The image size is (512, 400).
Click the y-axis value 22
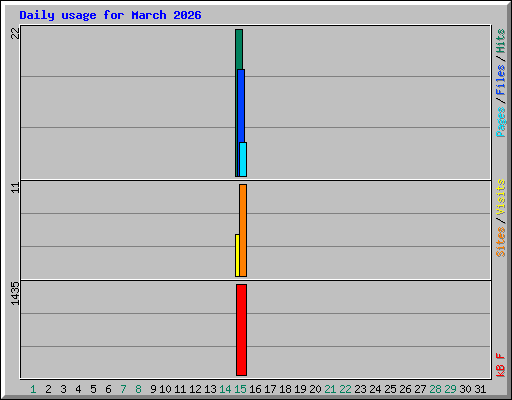point(15,33)
